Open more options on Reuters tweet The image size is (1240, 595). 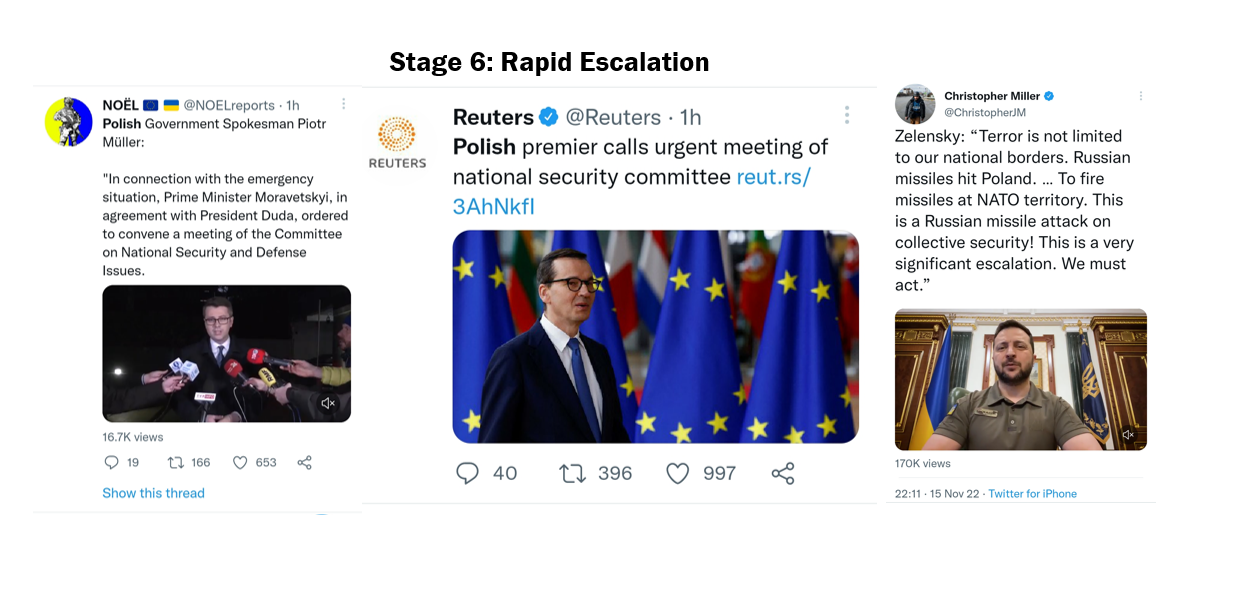[x=846, y=115]
